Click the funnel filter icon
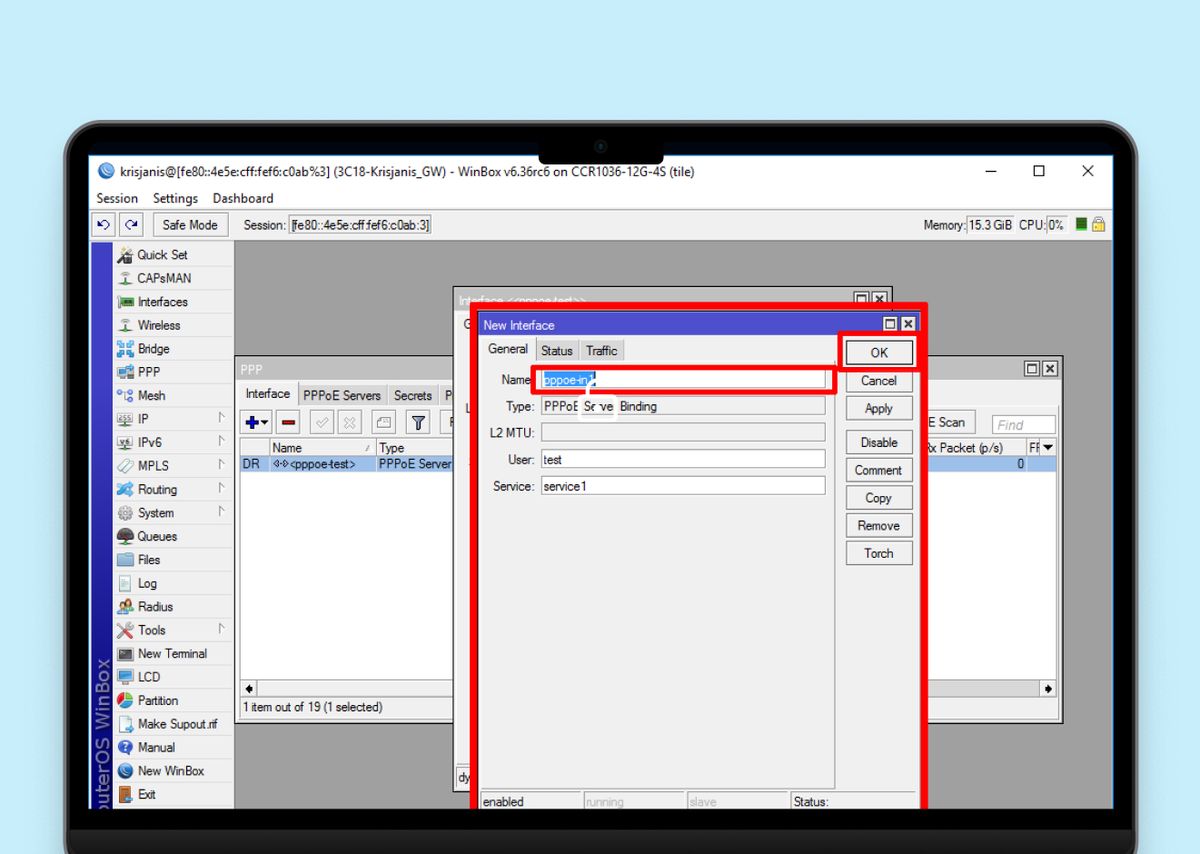This screenshot has width=1200, height=854. coord(418,423)
